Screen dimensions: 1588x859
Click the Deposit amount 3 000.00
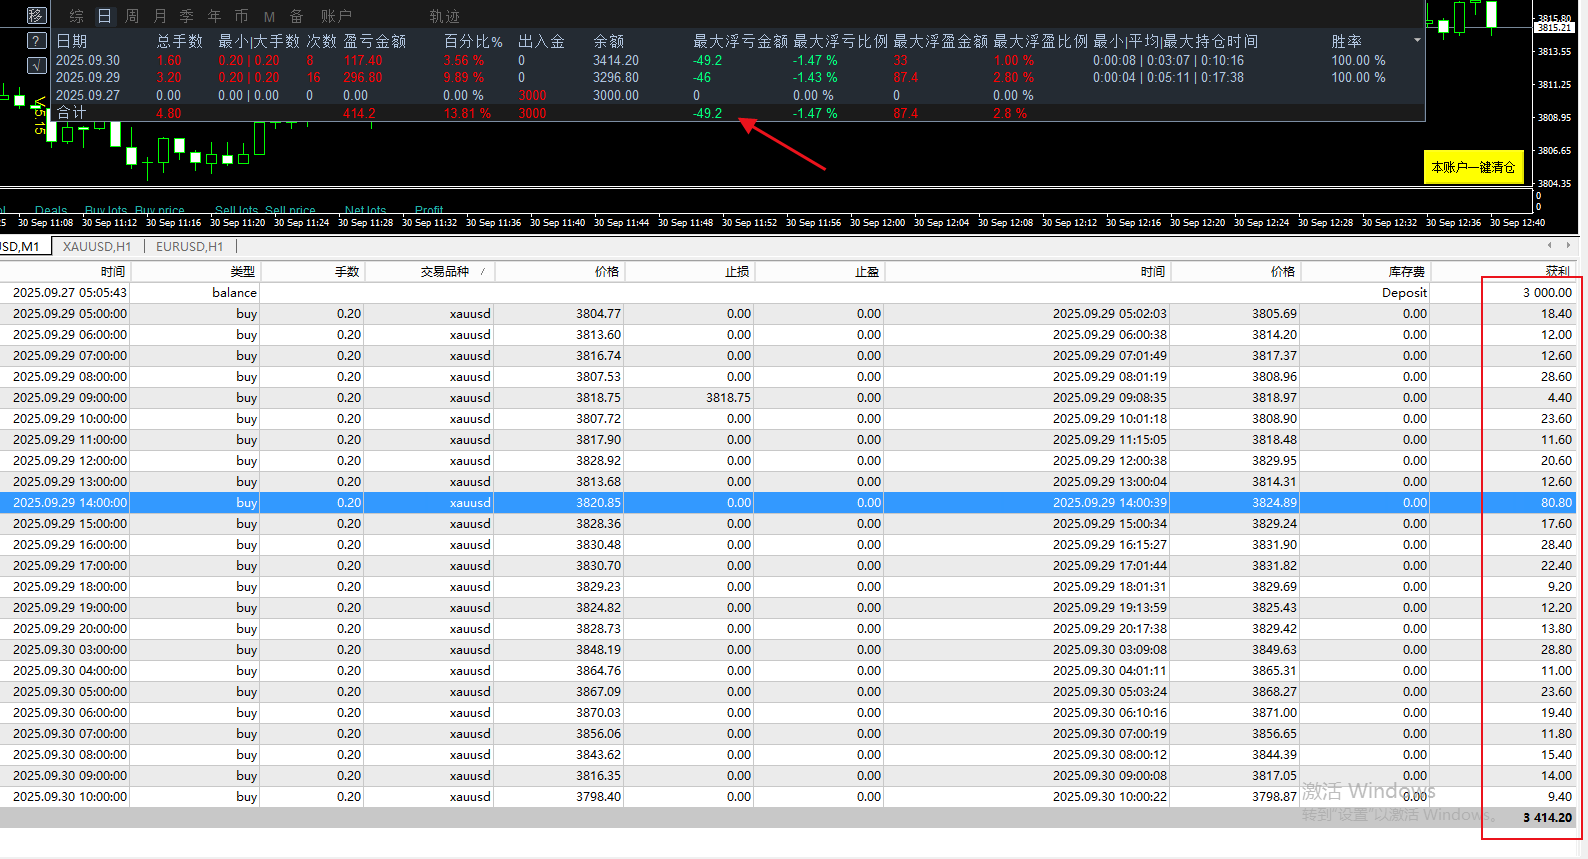[x=1547, y=292]
